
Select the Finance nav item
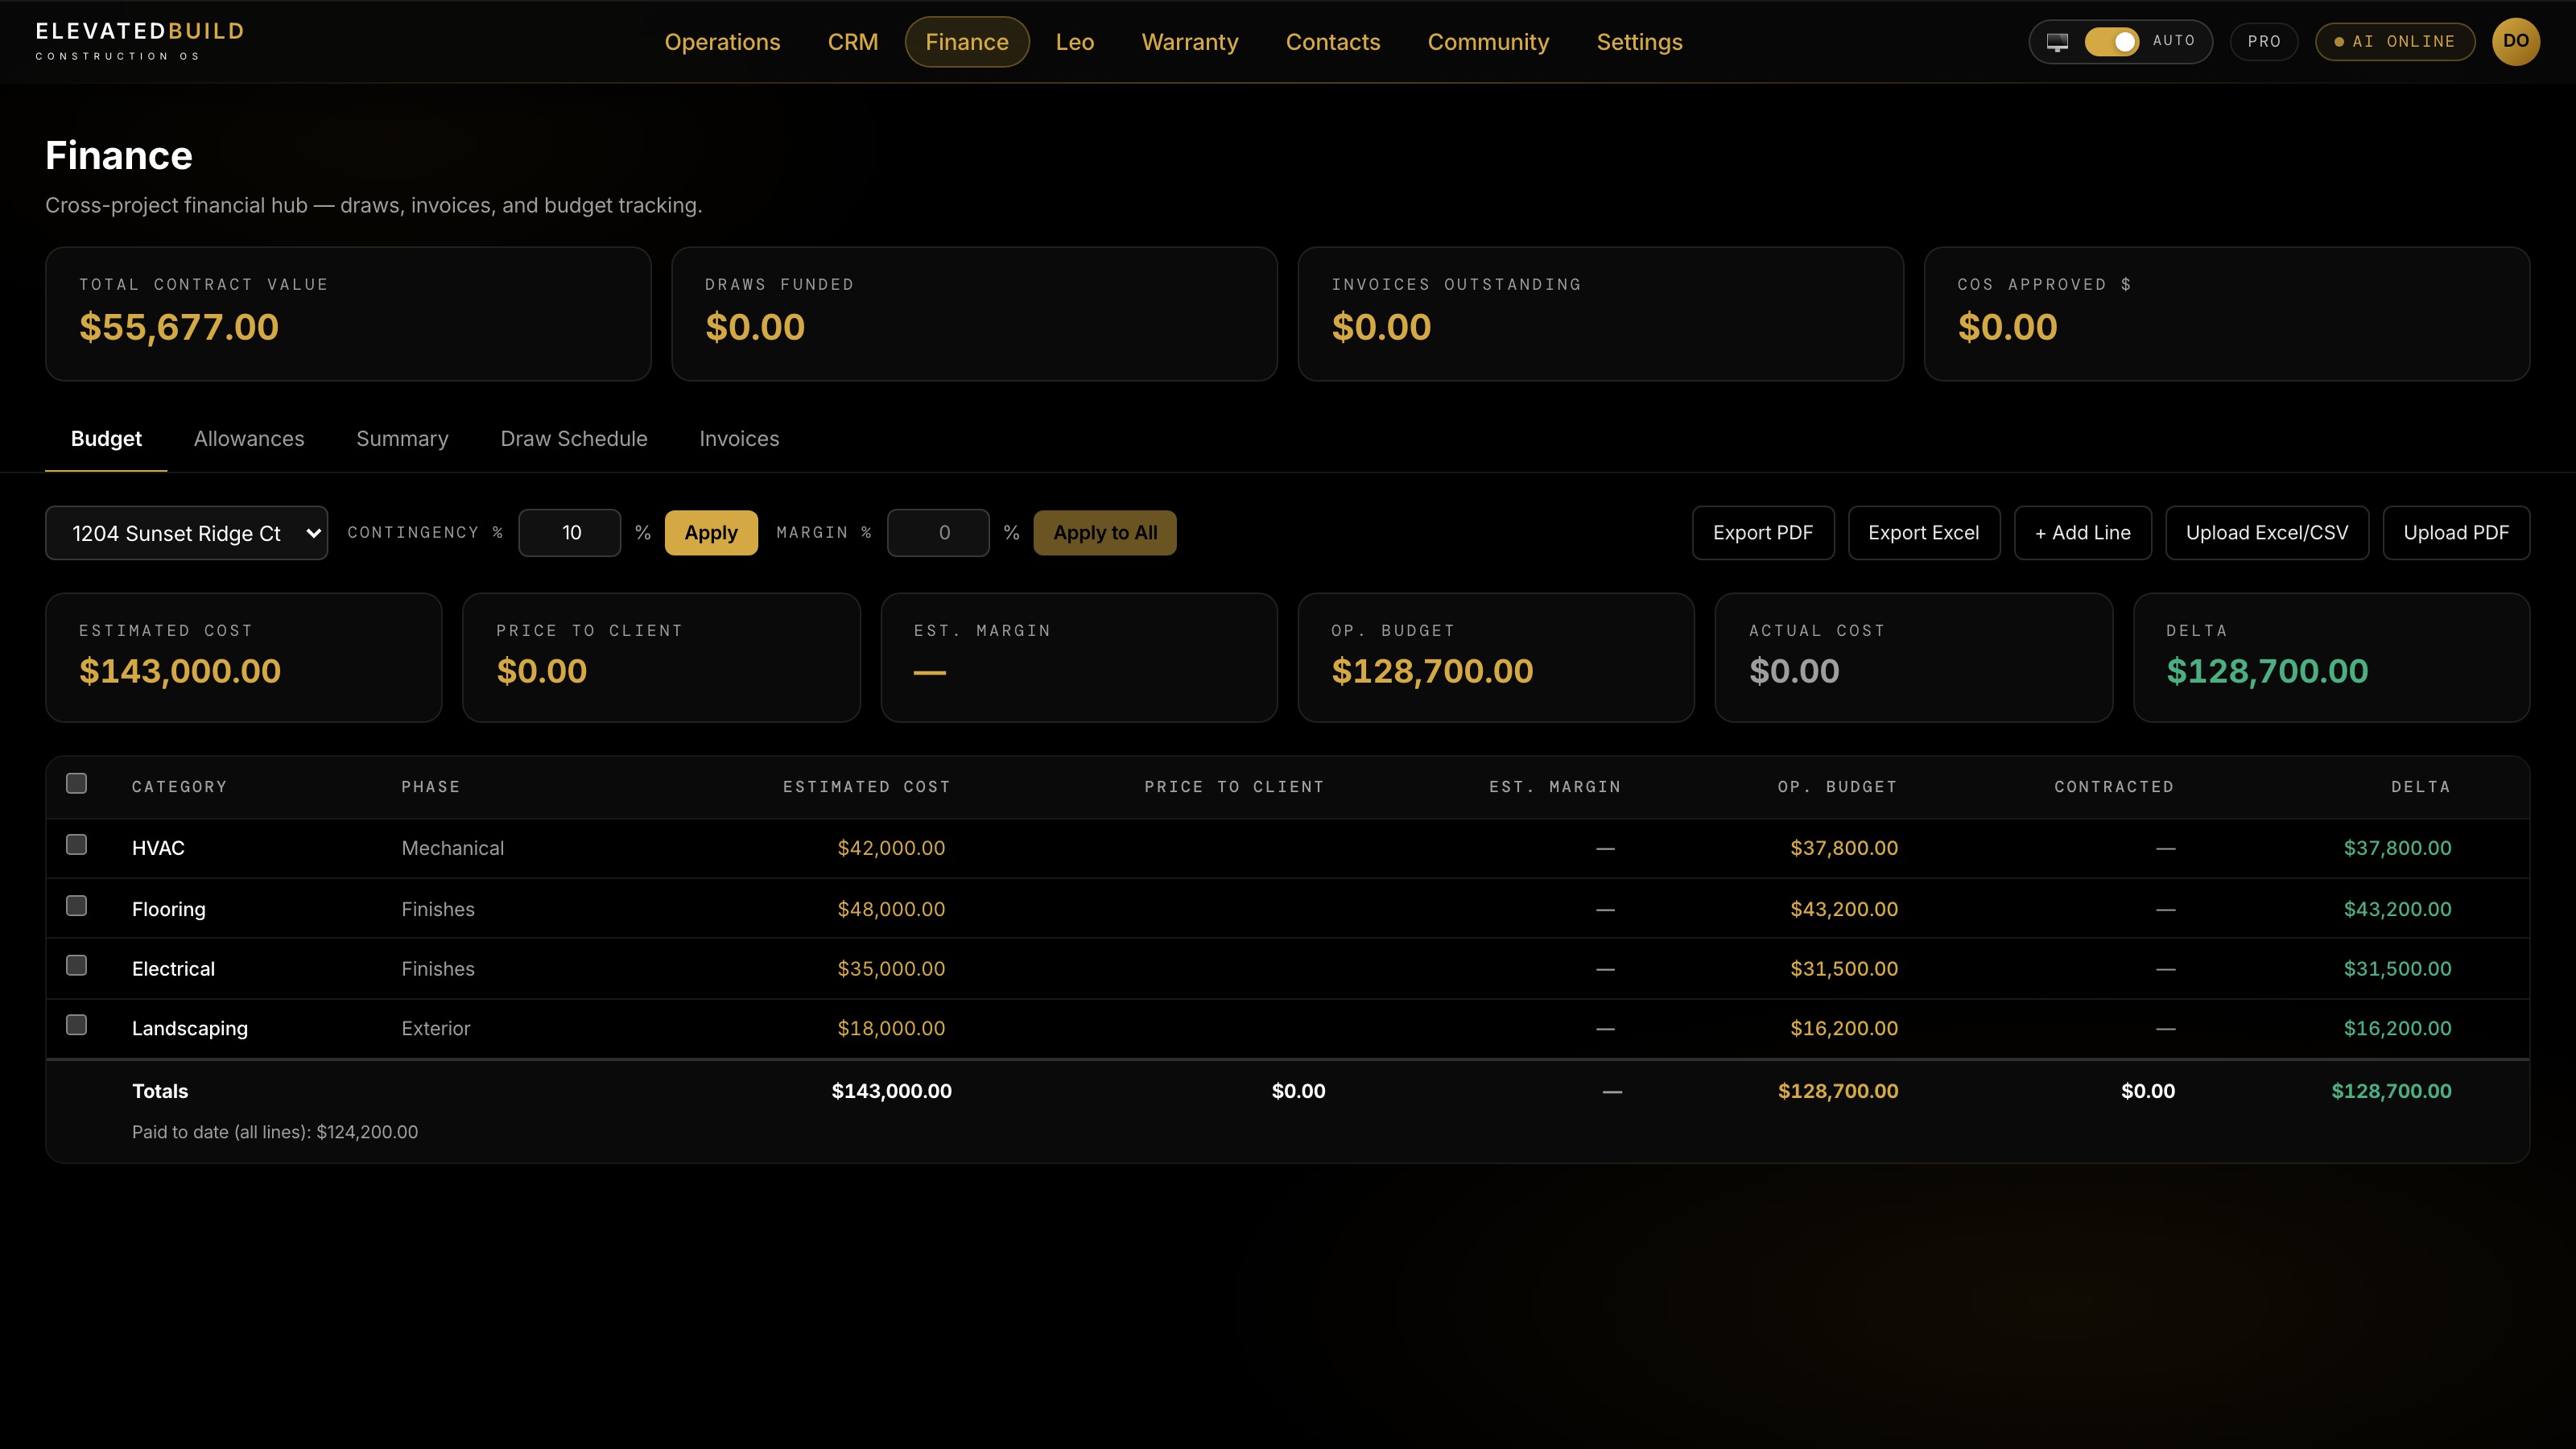click(x=967, y=42)
